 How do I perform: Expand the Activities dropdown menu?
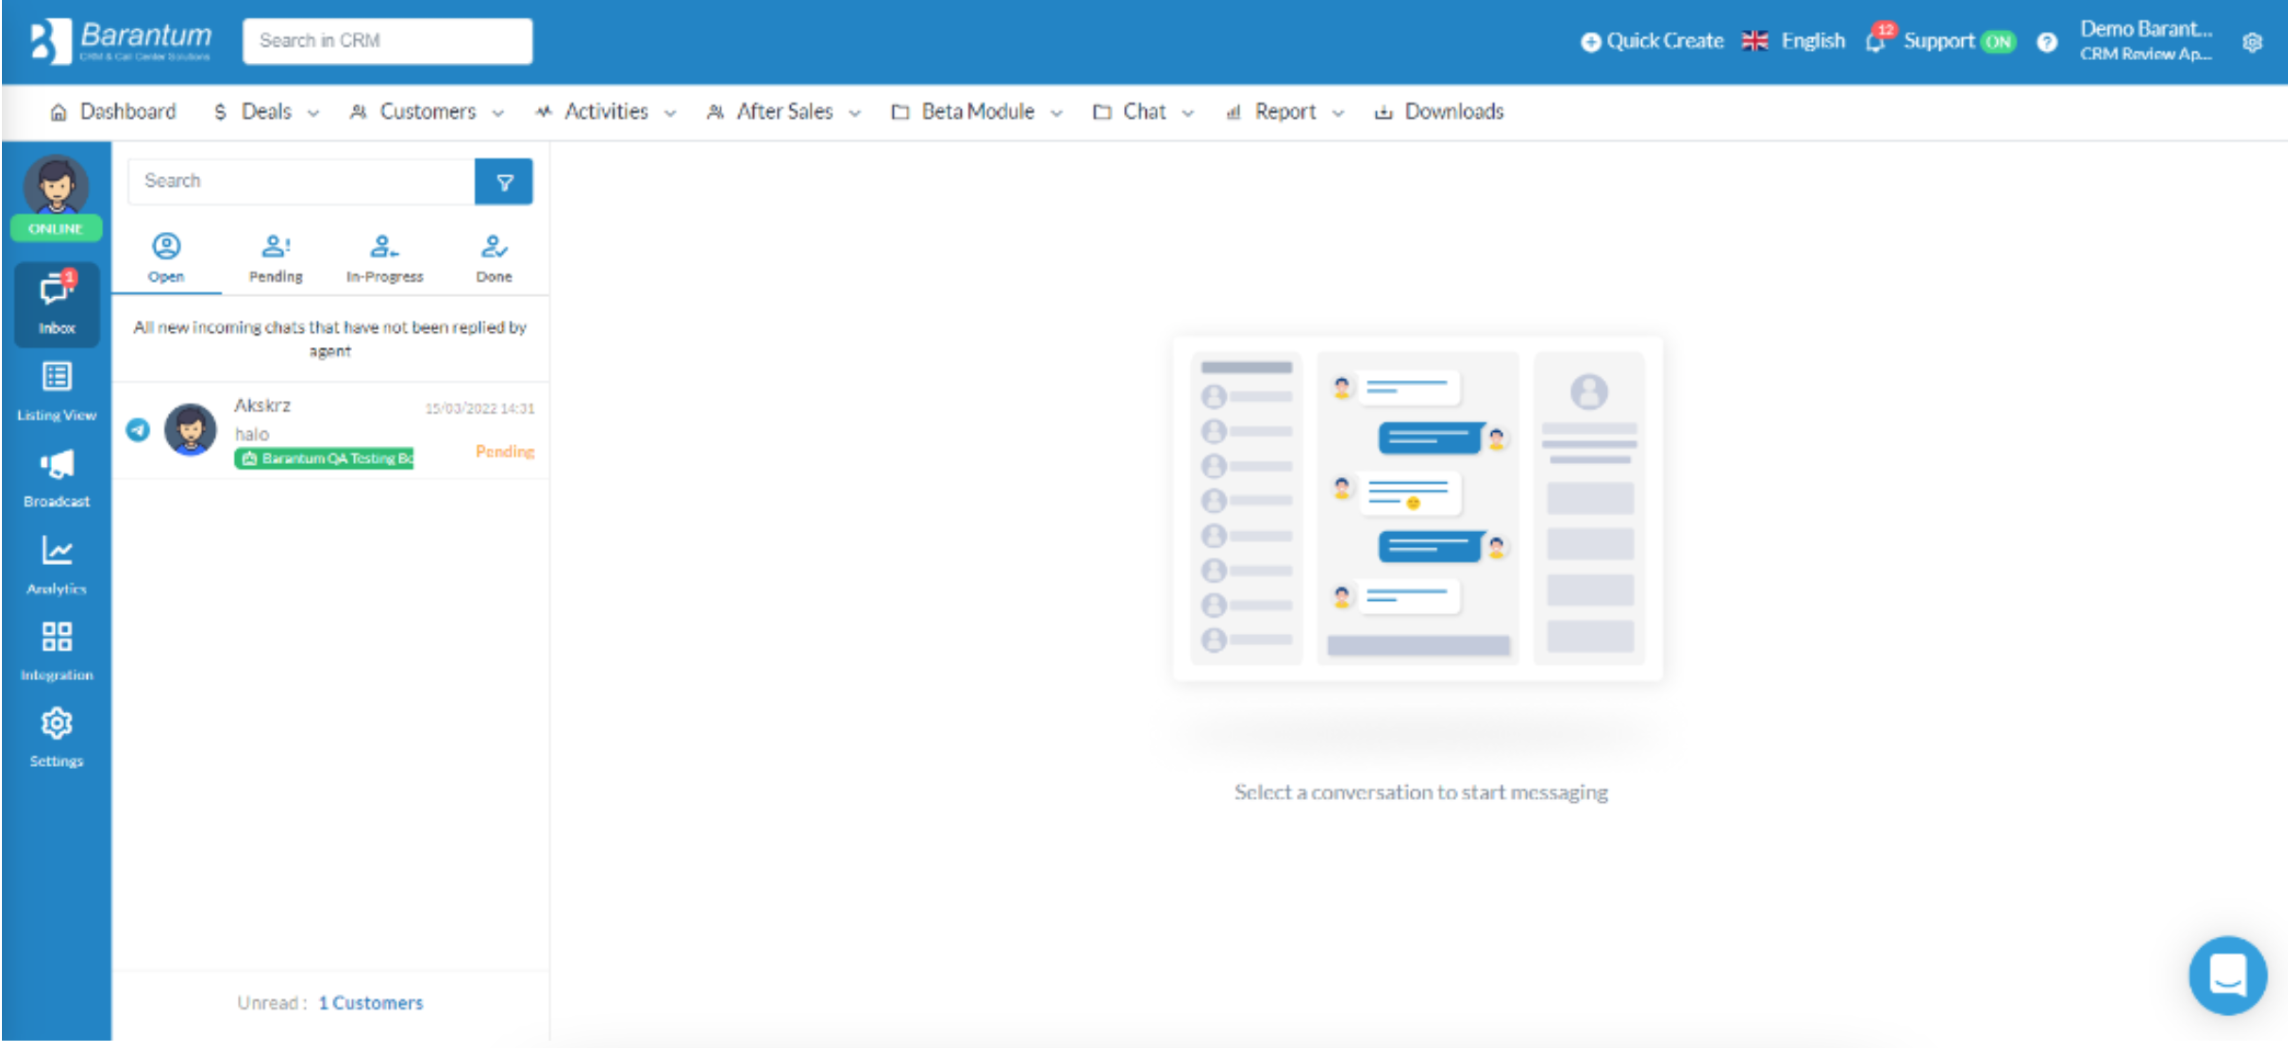606,112
